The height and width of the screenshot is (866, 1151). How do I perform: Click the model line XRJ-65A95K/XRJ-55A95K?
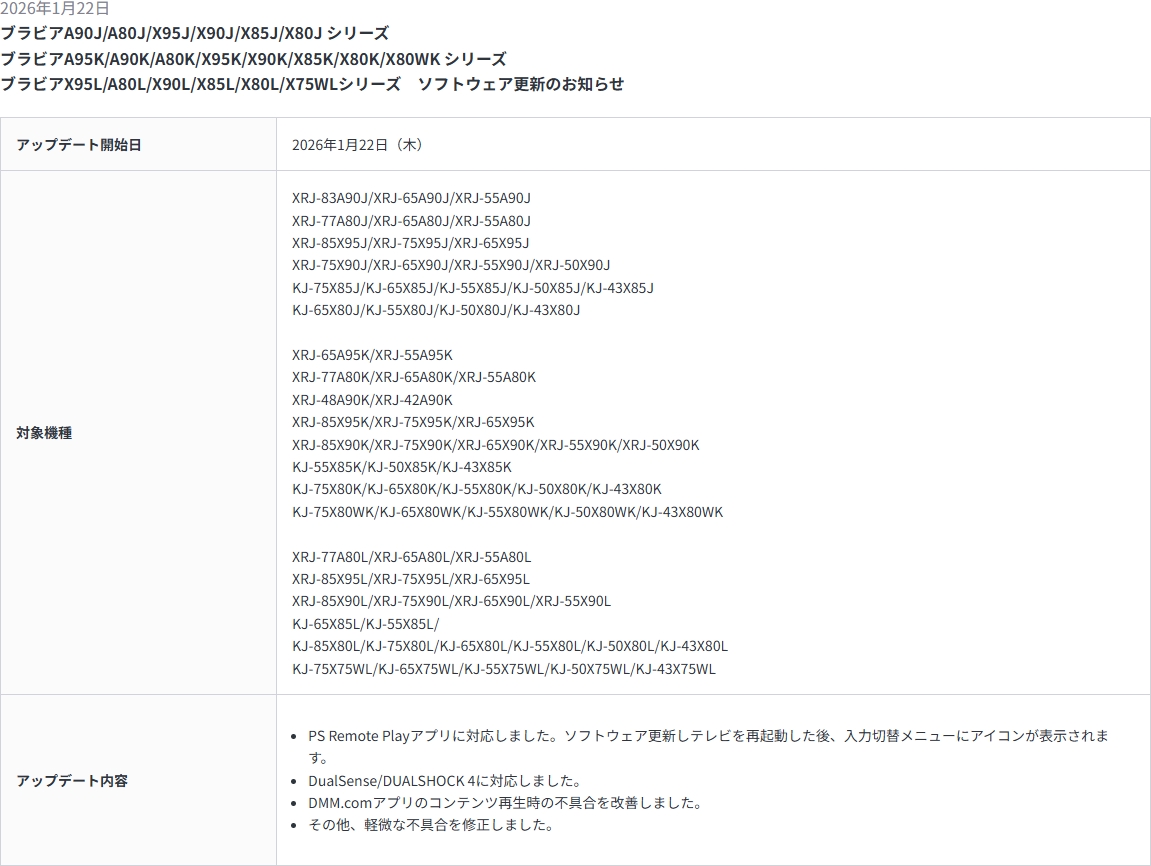coord(372,355)
